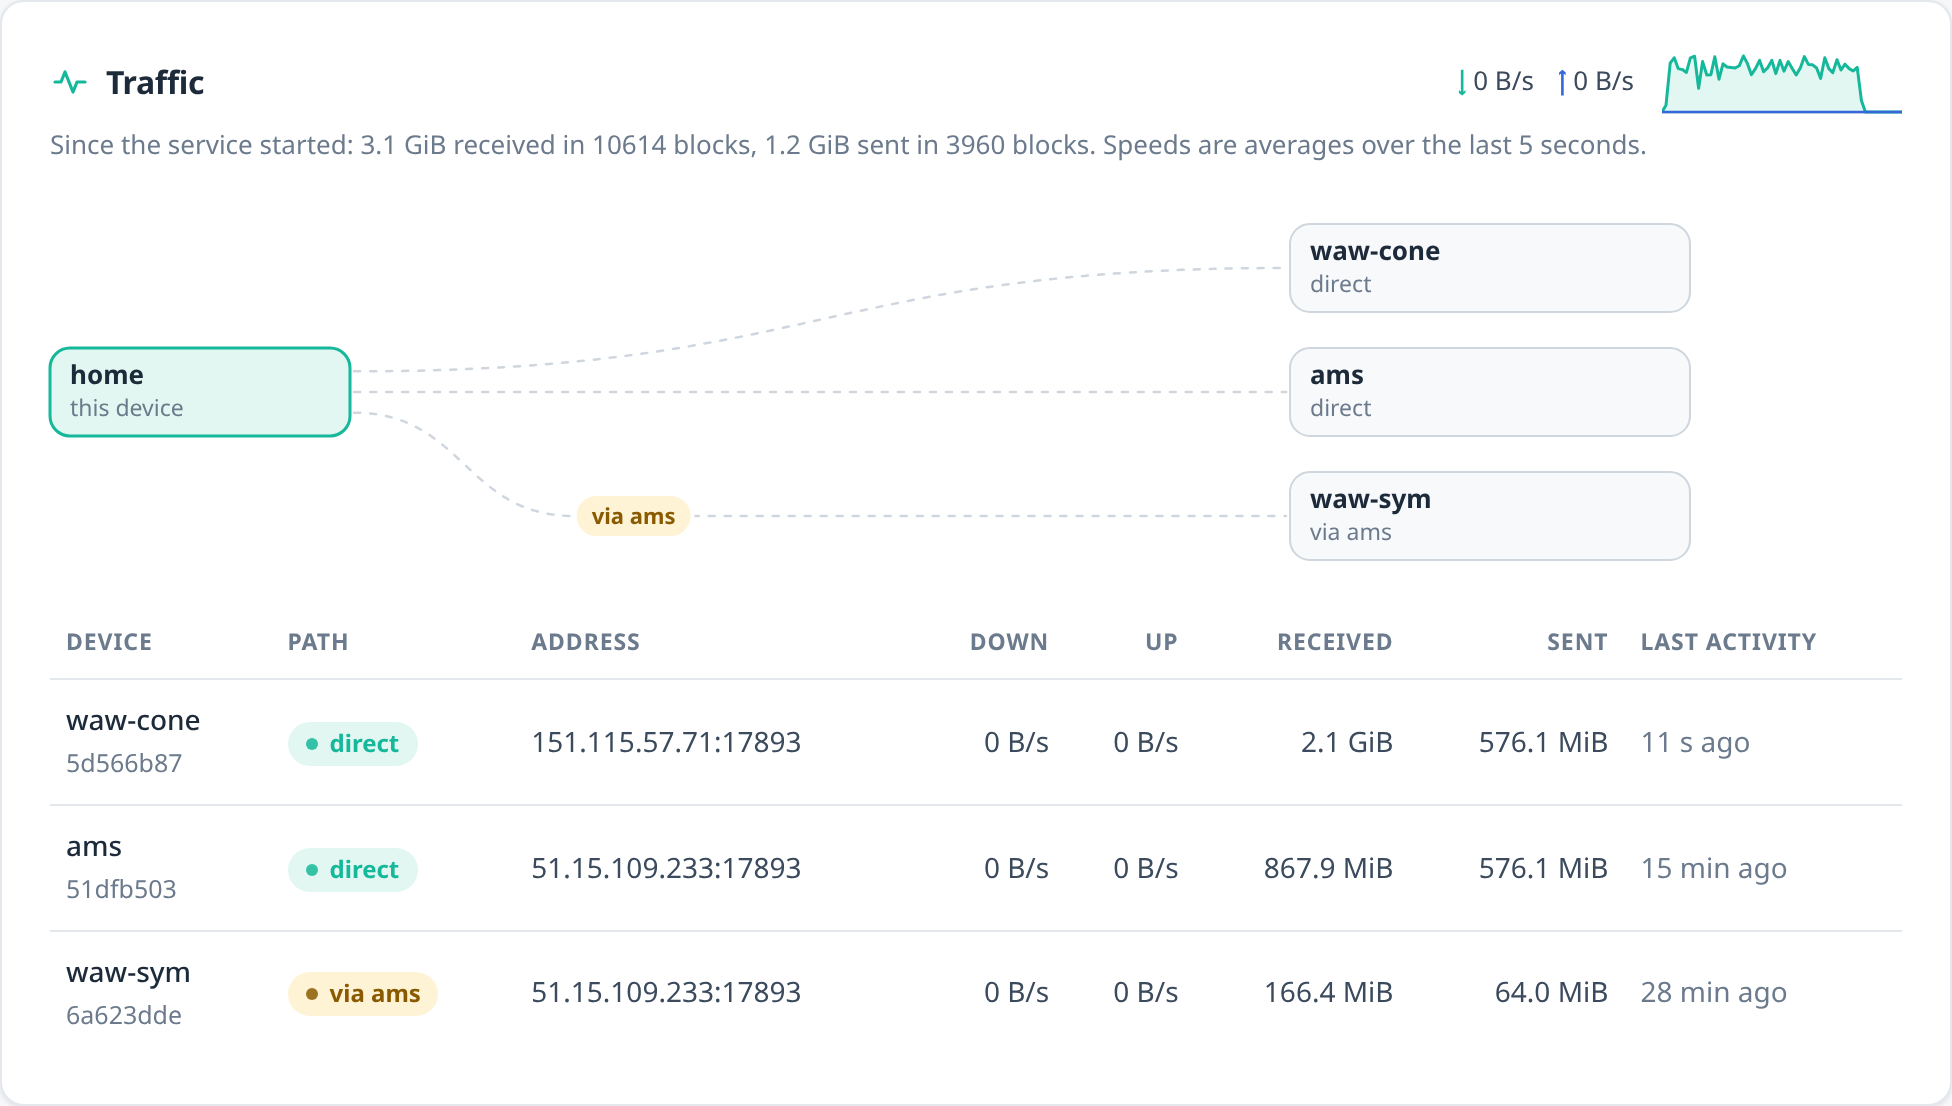Click the green download speed arrow

pyautogui.click(x=1462, y=82)
